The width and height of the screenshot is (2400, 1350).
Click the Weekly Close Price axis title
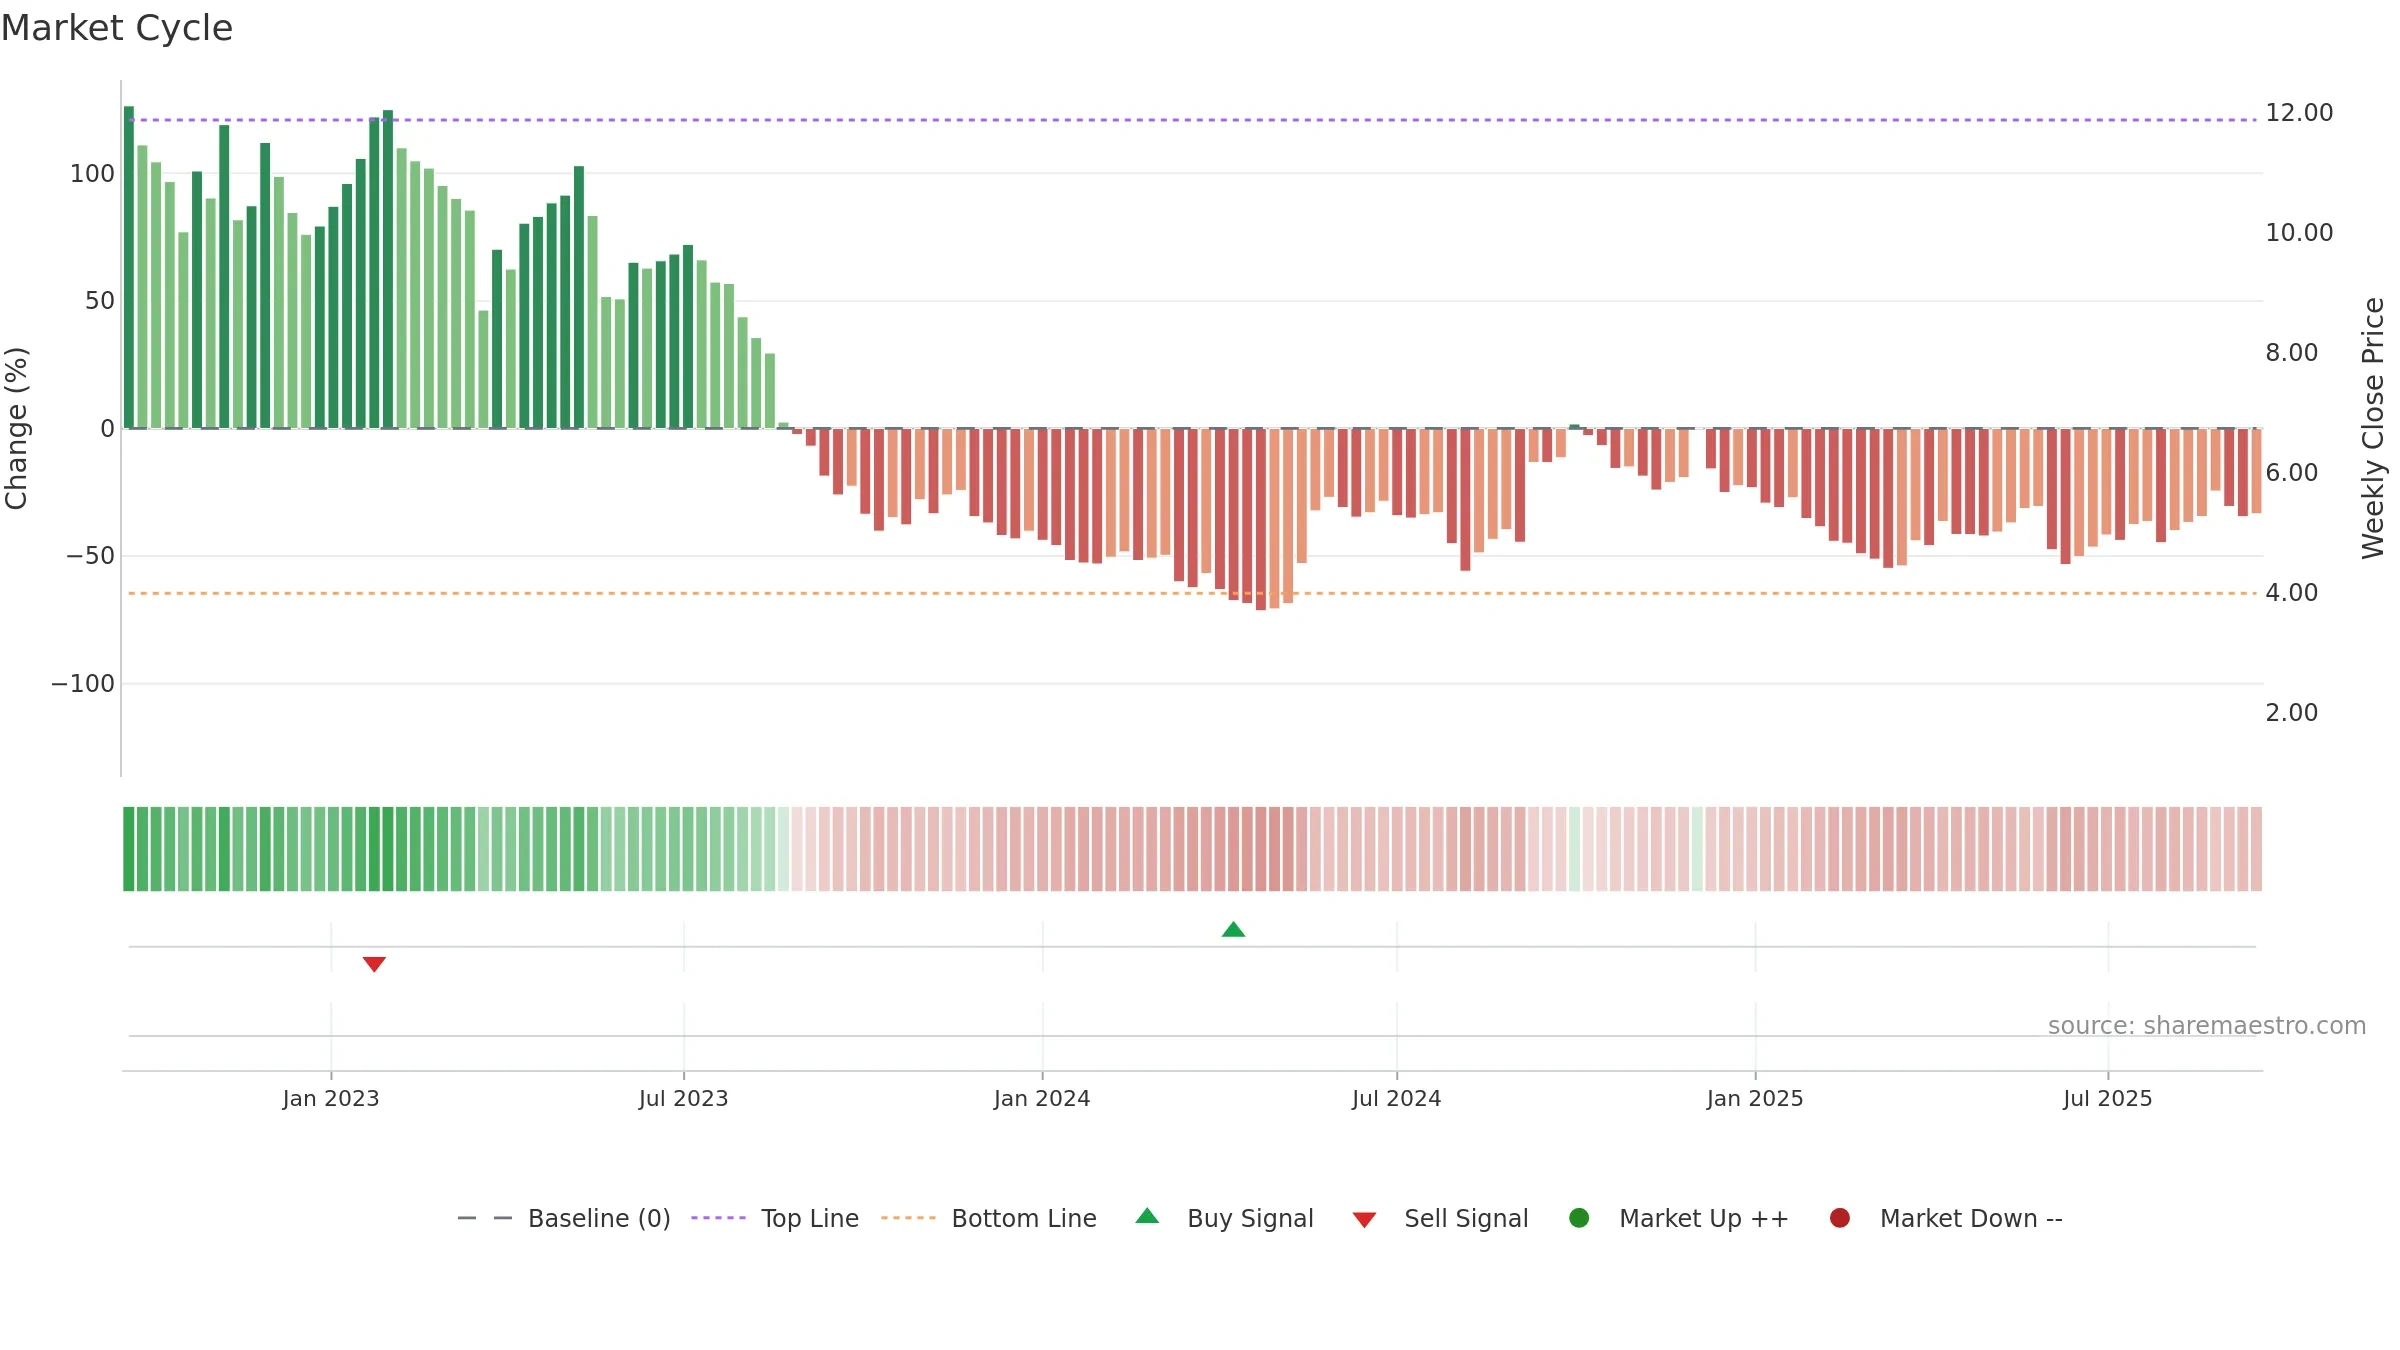(x=2373, y=428)
